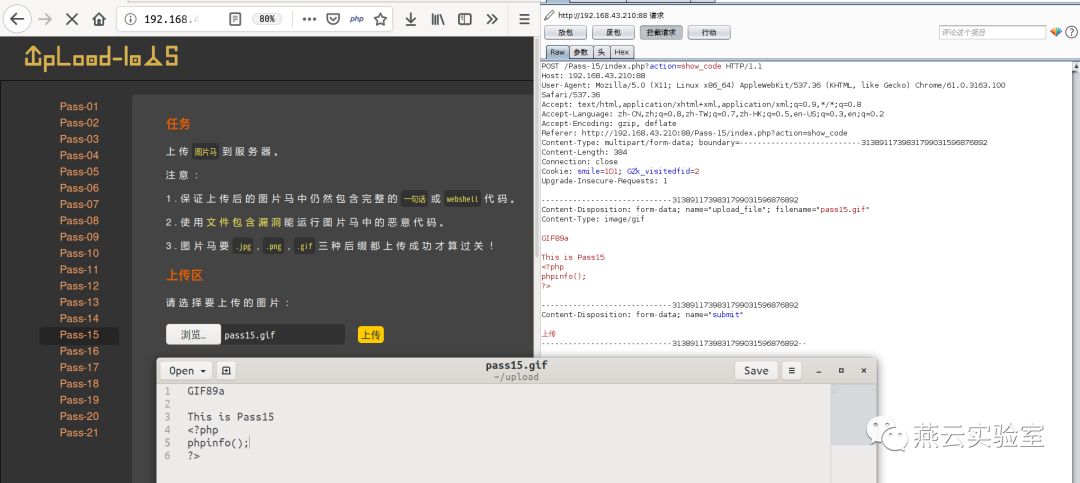Image resolution: width=1080 pixels, height=483 pixels.
Task: Open Pass-06 in sidebar
Action: point(79,188)
